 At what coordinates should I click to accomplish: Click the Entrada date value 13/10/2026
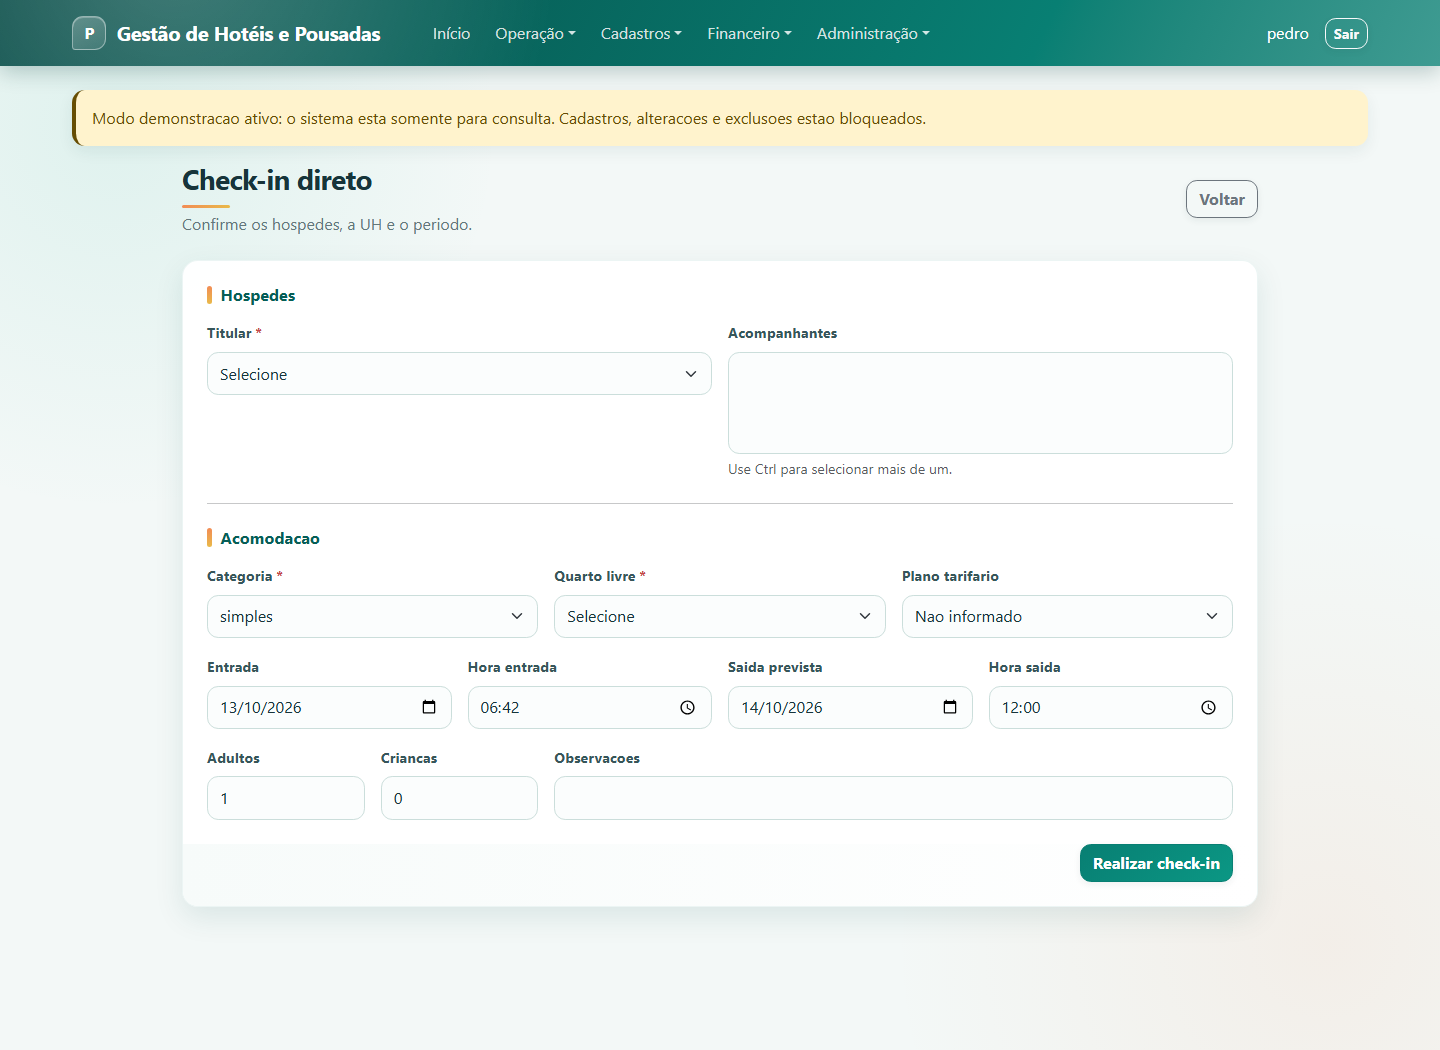[261, 707]
